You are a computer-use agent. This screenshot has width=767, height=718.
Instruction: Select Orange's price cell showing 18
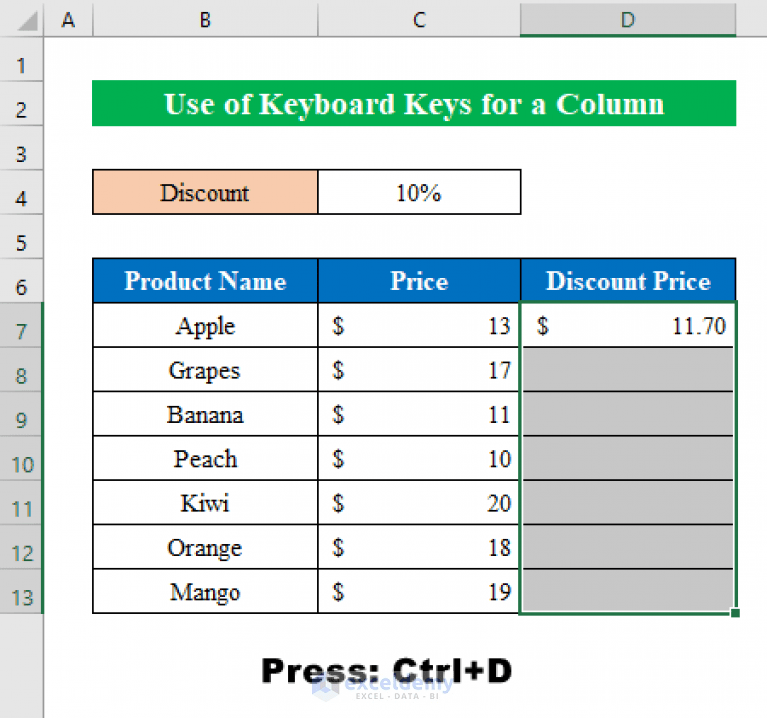pos(419,547)
